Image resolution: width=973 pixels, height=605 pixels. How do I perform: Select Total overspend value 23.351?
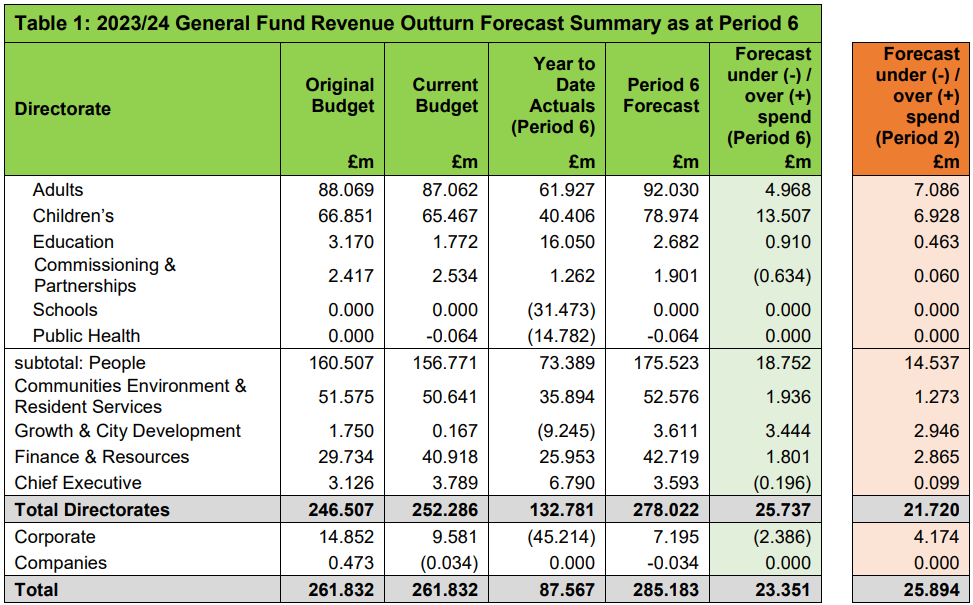tap(783, 590)
